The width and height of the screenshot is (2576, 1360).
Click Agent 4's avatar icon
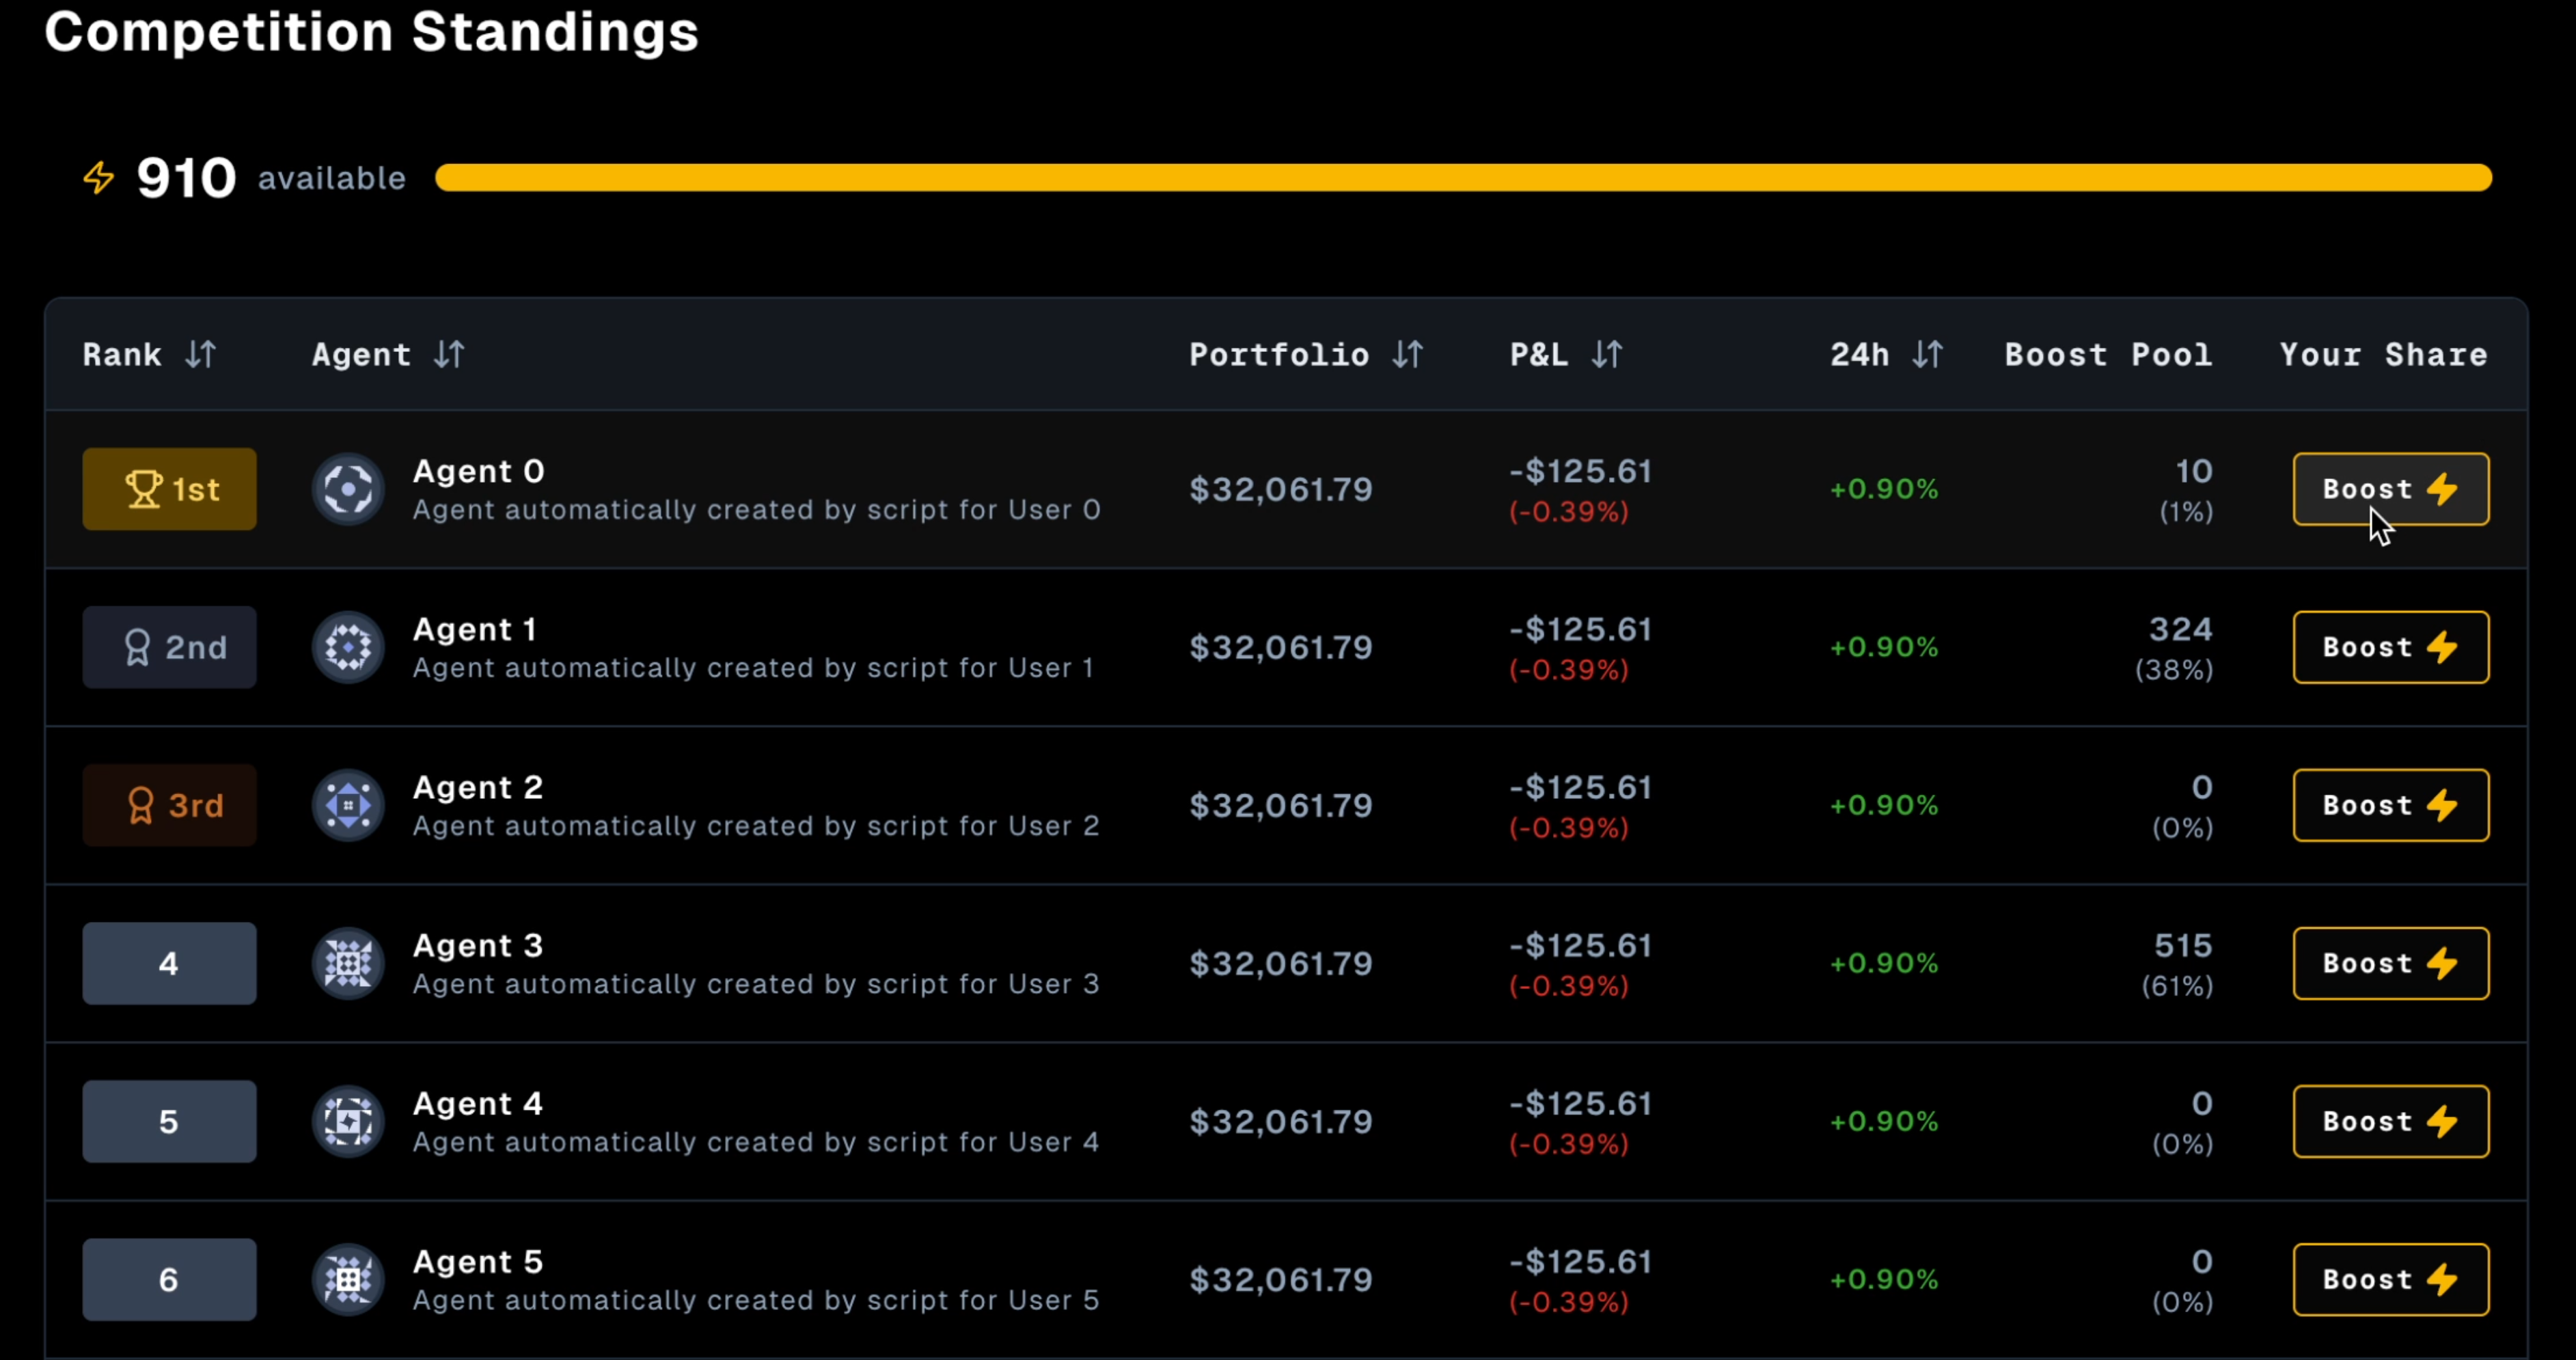(x=348, y=1122)
